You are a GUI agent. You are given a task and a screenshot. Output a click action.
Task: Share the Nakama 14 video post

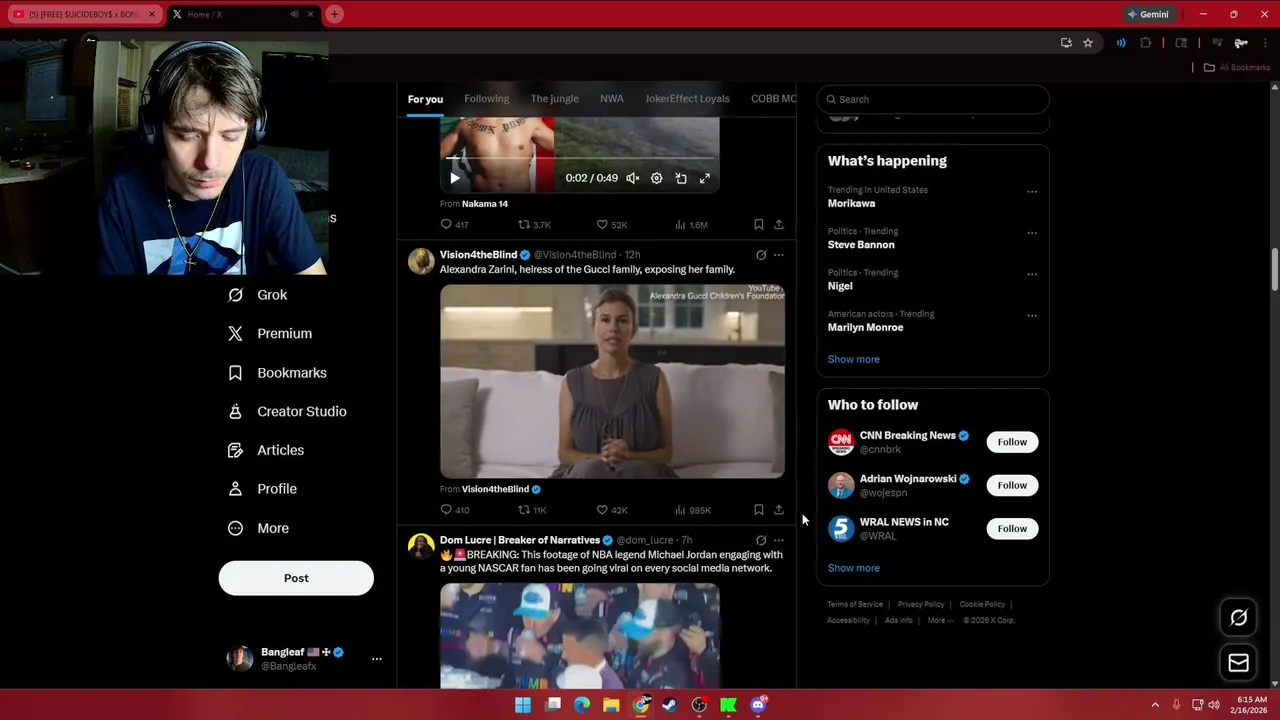(779, 225)
